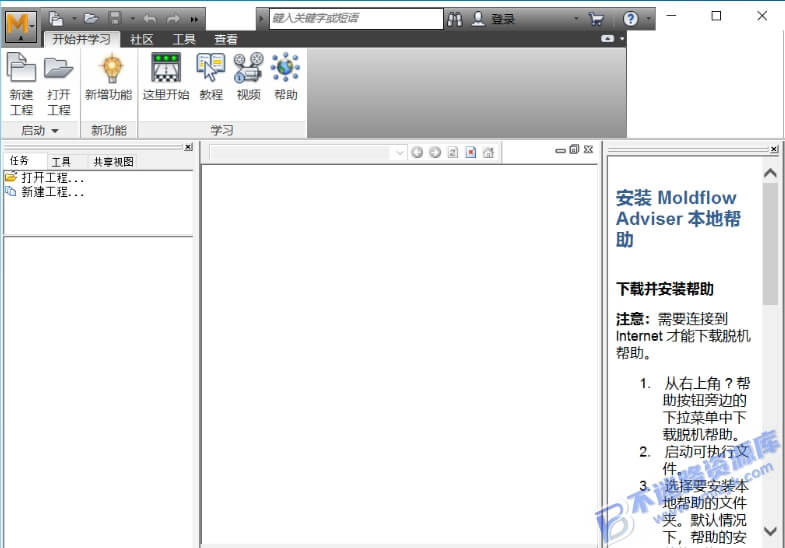Open the Moldflow application menu button

(x=21, y=27)
